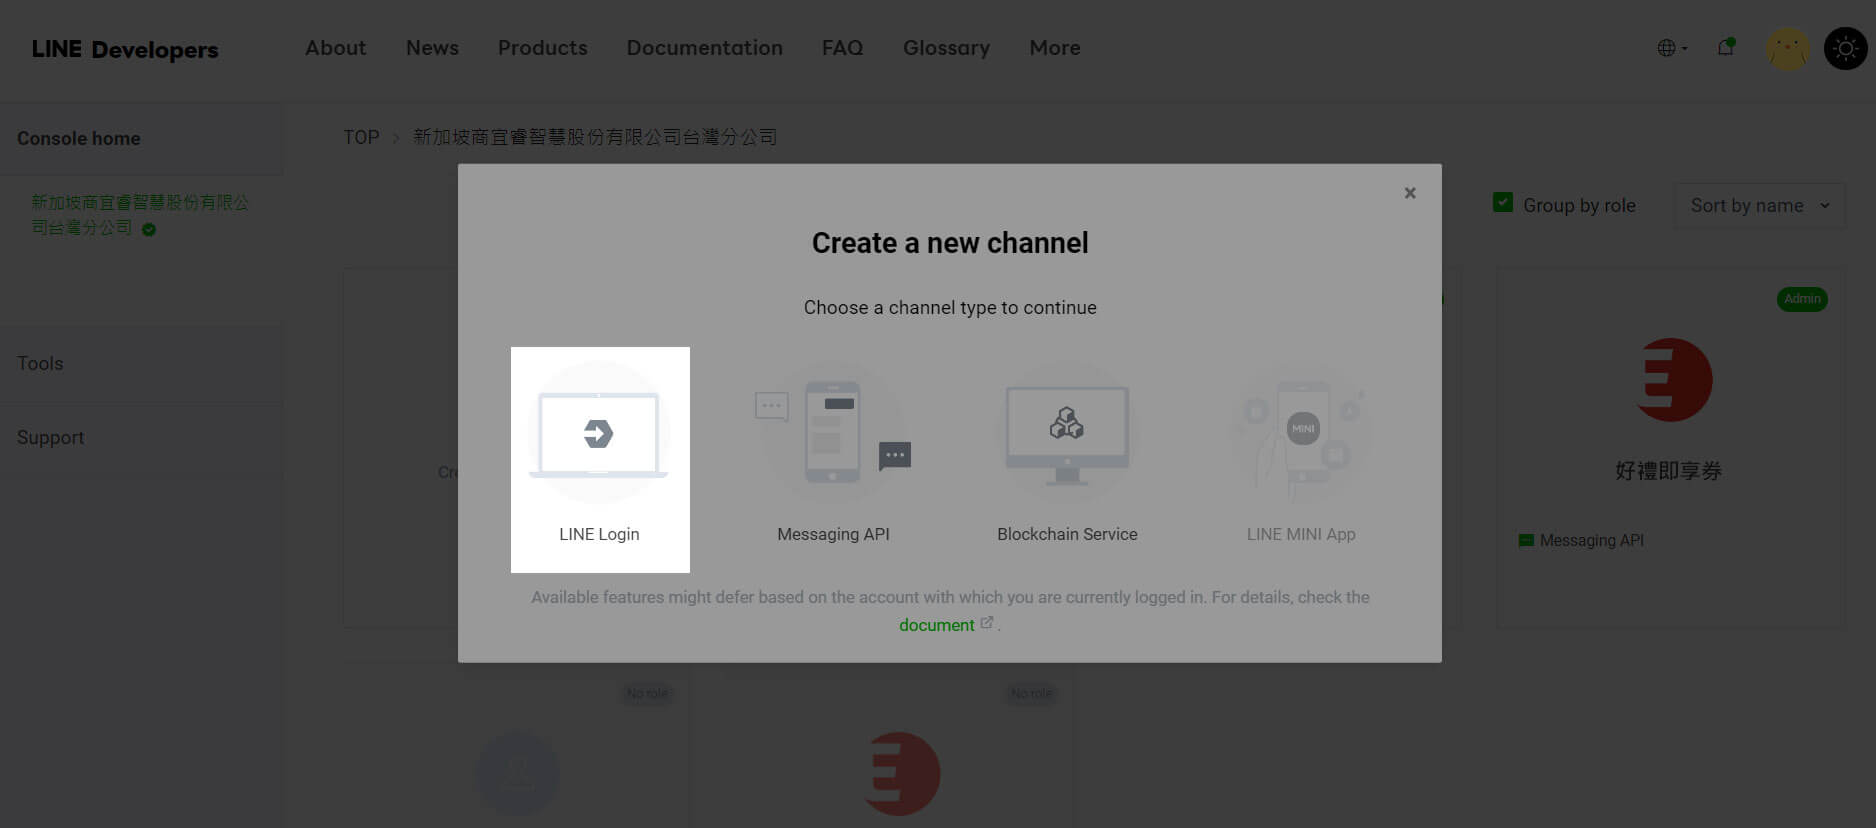Open the About menu item

[x=336, y=48]
